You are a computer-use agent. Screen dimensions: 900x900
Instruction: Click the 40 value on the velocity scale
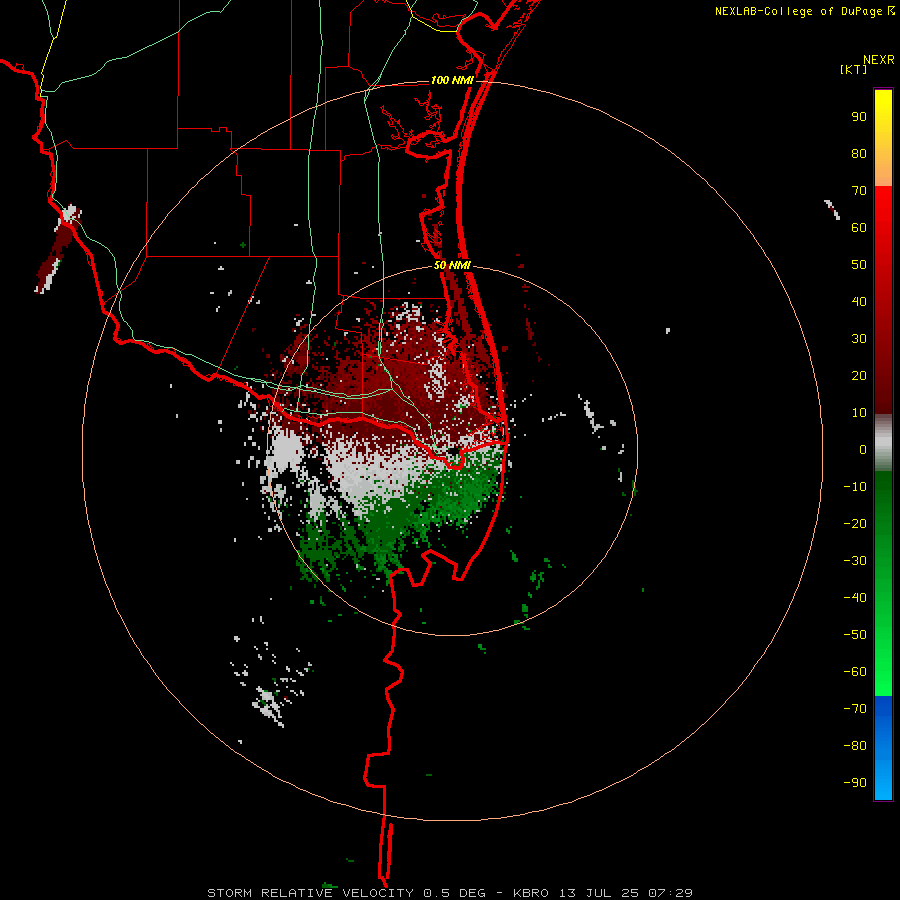point(859,301)
